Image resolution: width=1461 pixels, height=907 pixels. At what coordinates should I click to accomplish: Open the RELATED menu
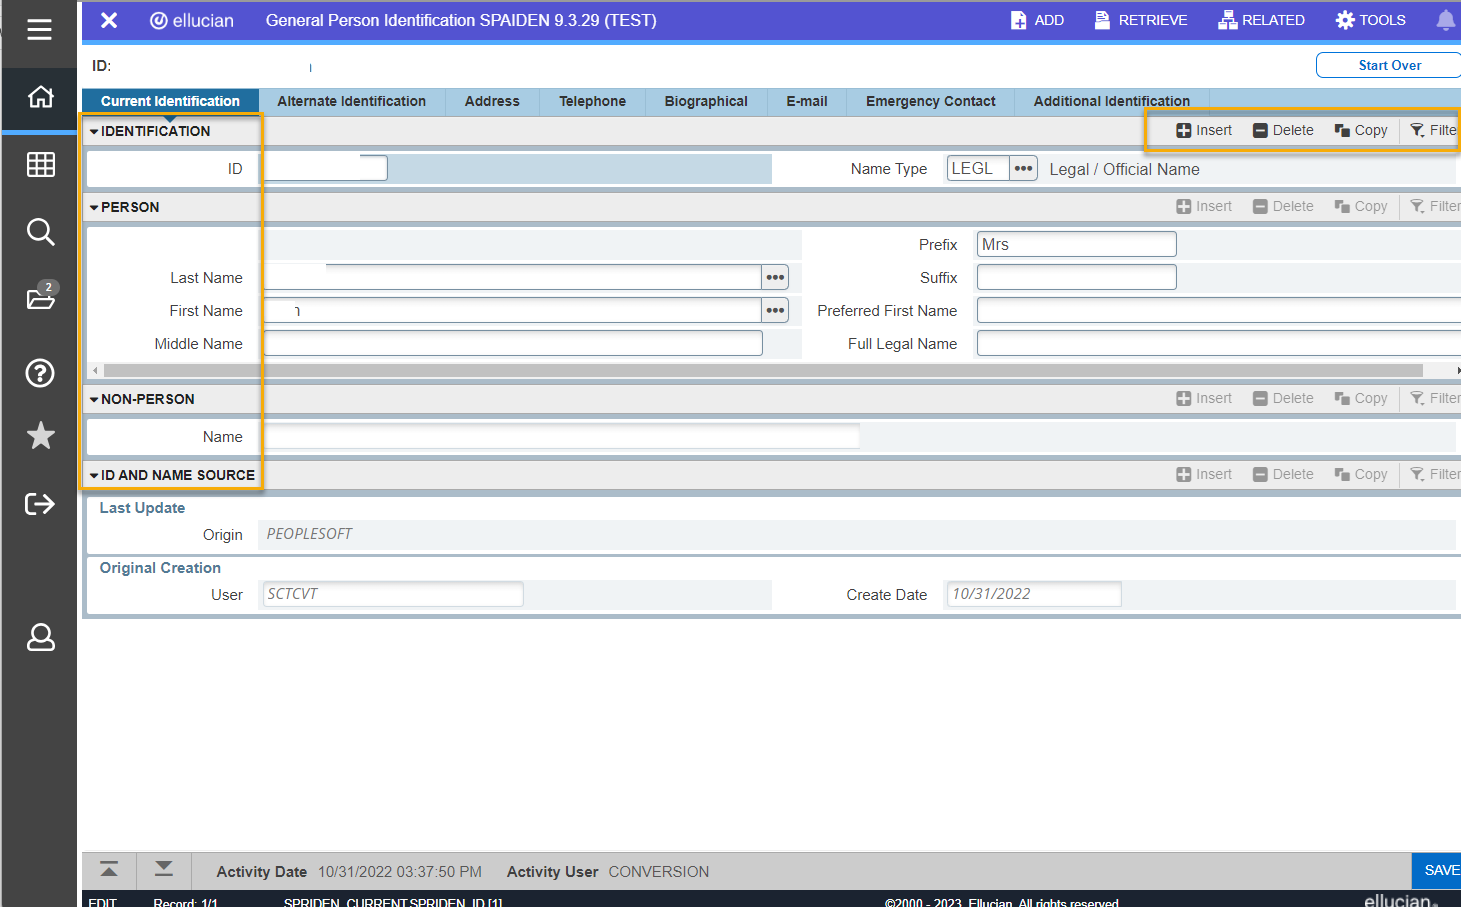[1261, 20]
